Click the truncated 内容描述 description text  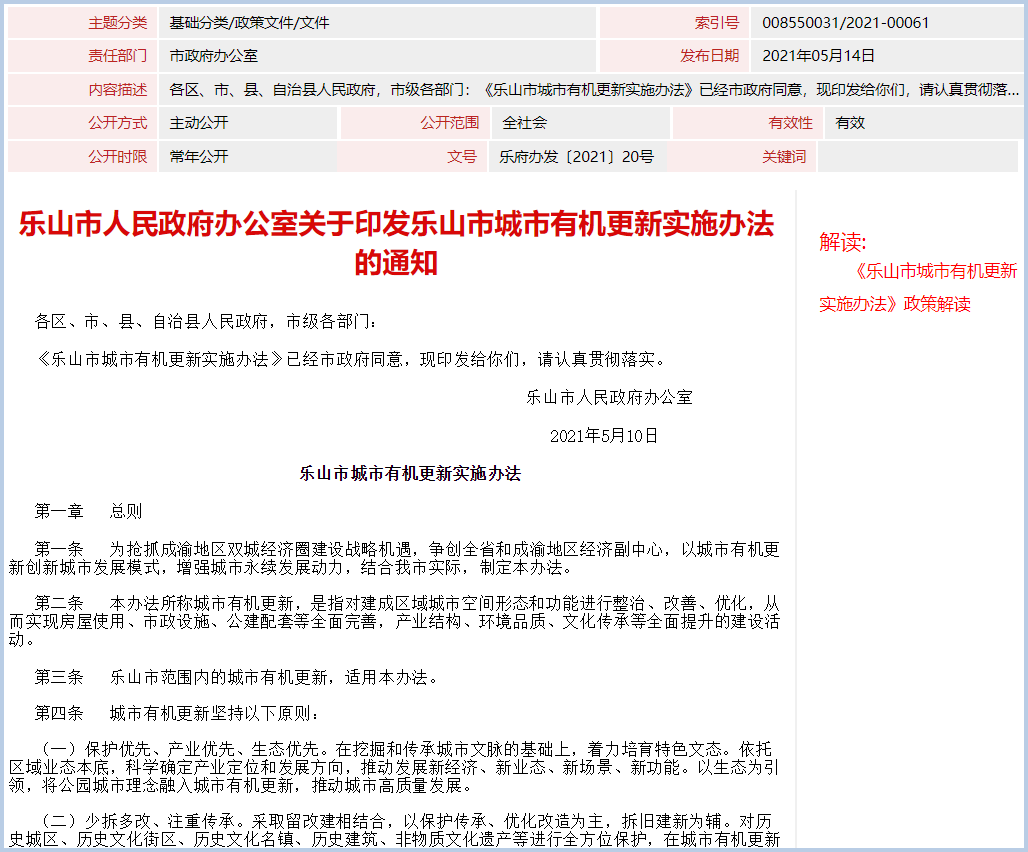[594, 90]
